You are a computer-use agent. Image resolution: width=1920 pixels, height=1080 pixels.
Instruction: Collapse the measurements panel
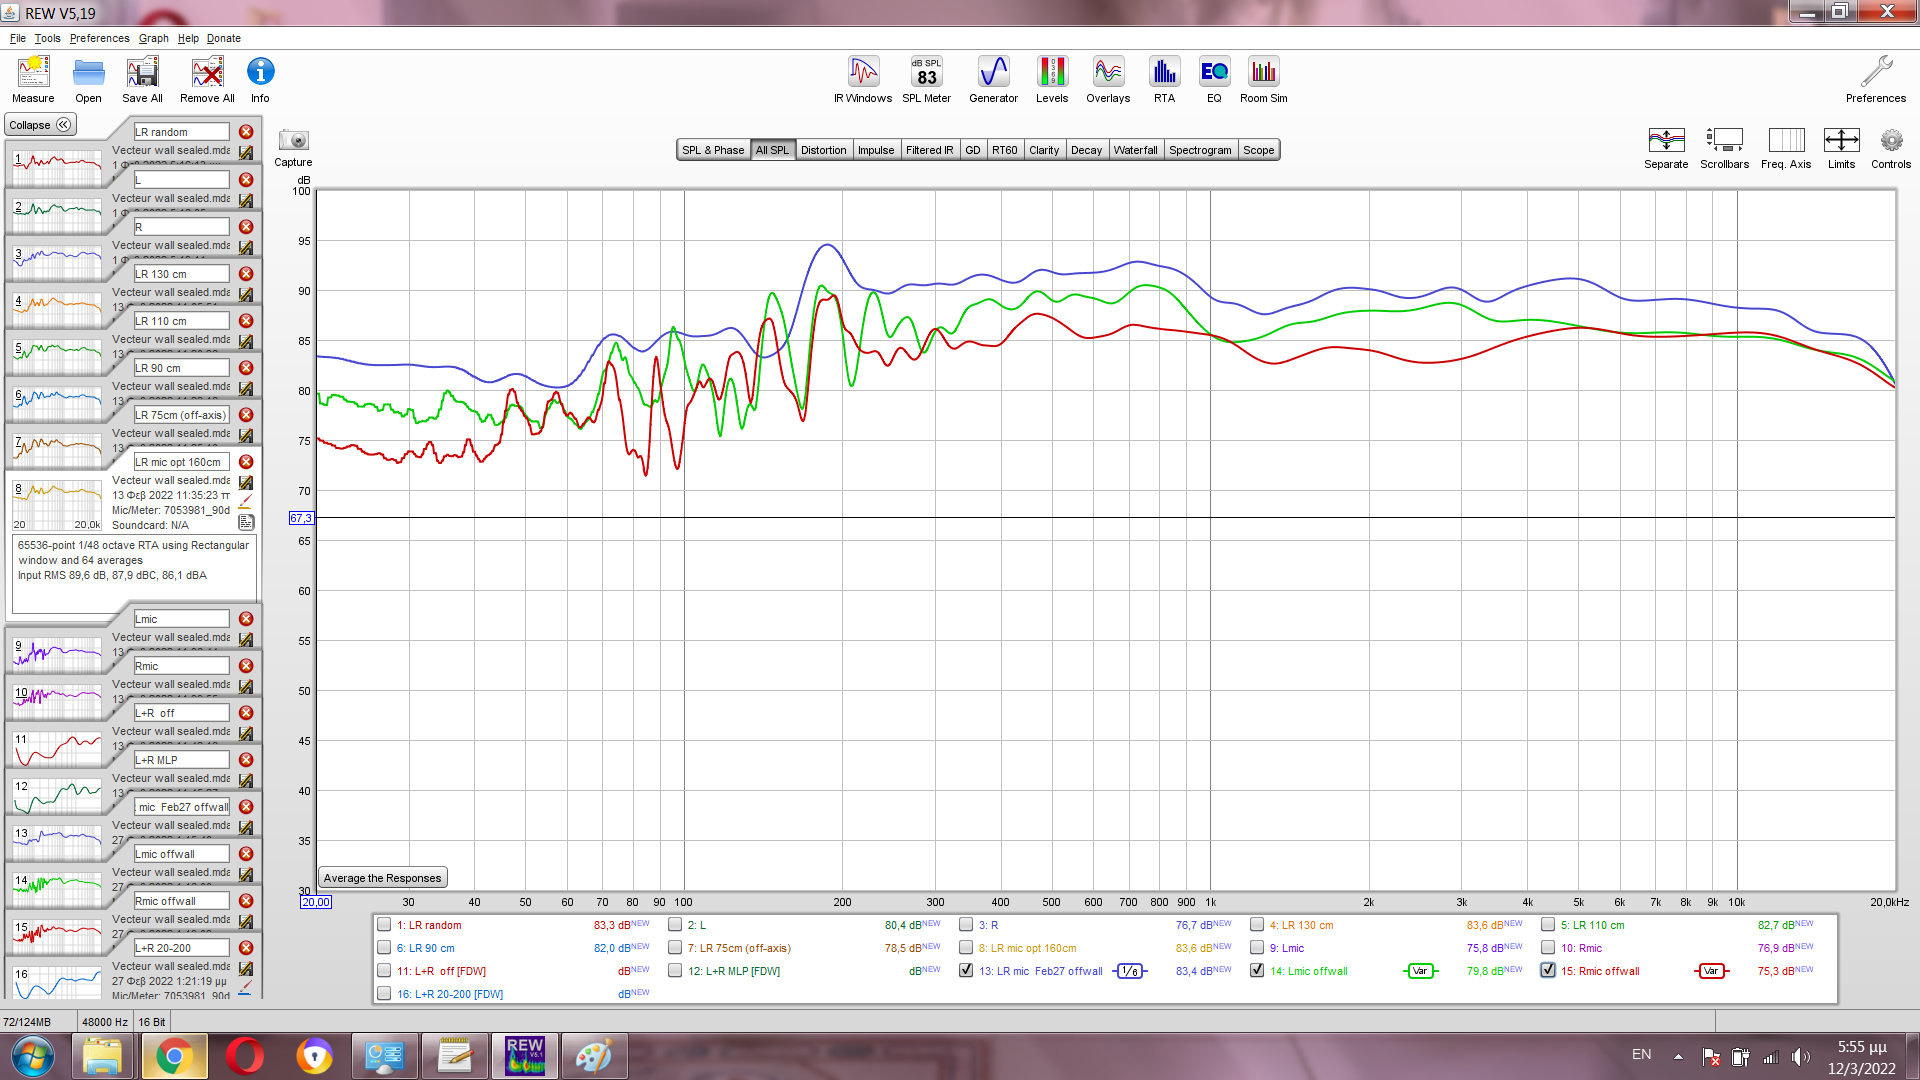pos(40,125)
